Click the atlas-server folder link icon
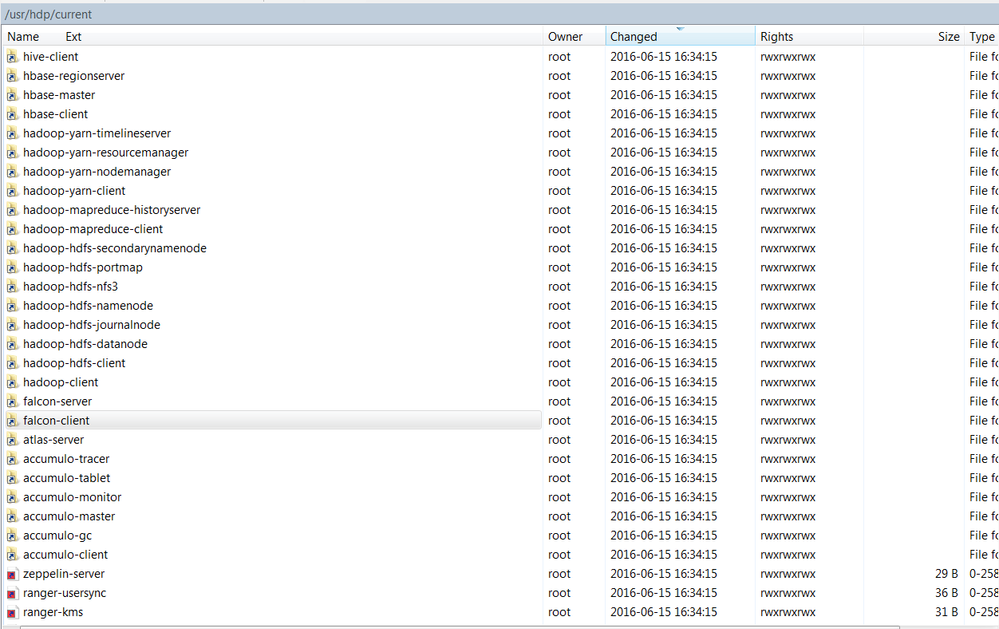999x629 pixels. [x=12, y=439]
